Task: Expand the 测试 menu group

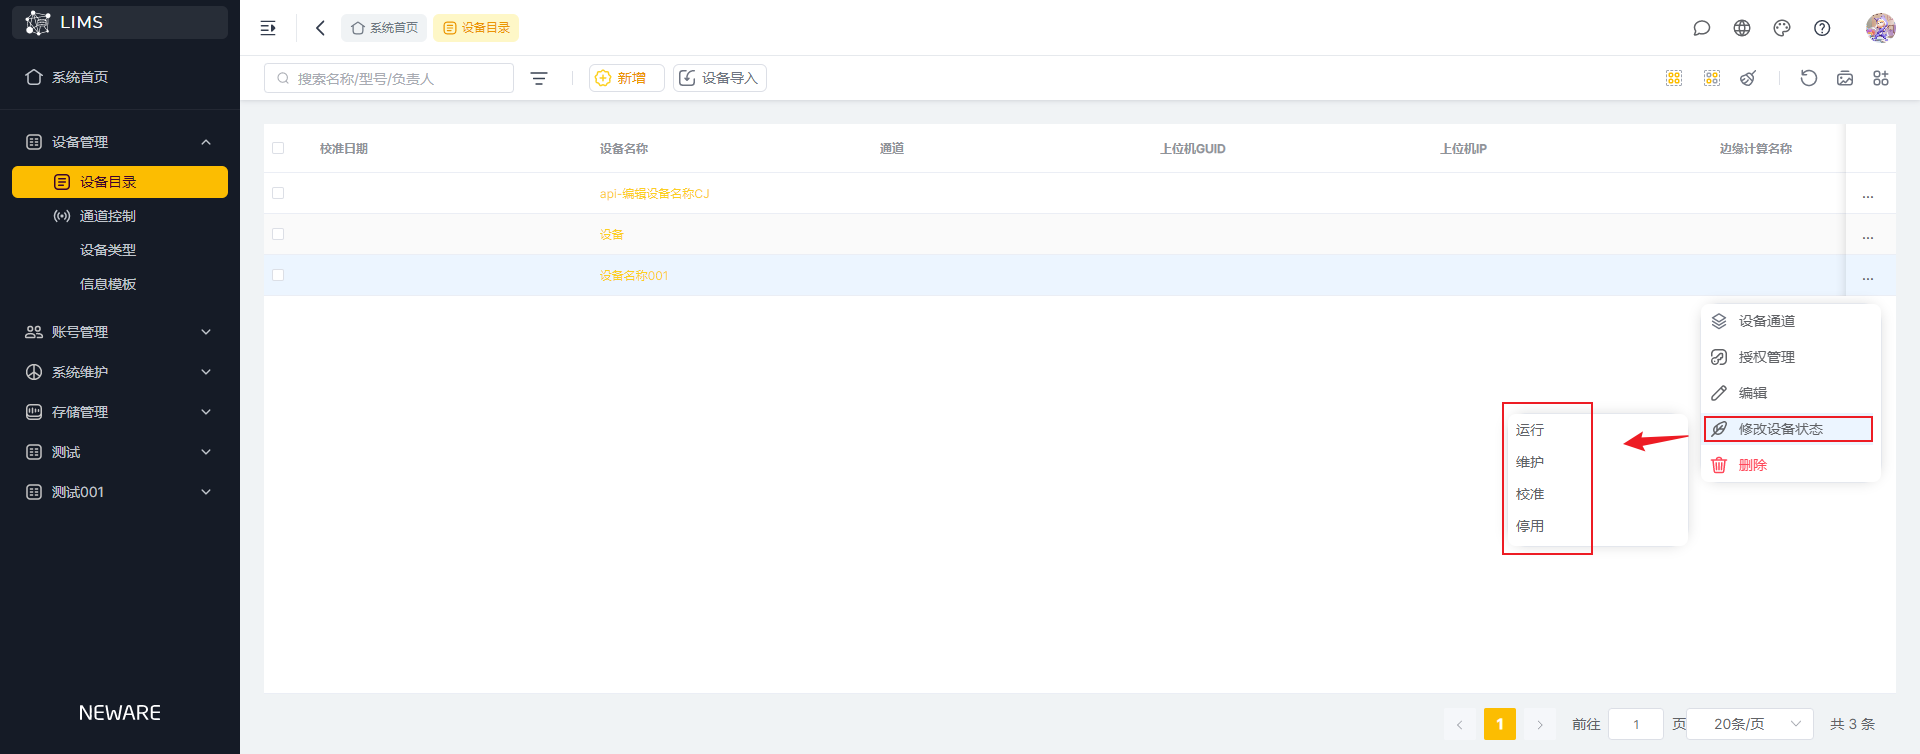Action: [120, 452]
